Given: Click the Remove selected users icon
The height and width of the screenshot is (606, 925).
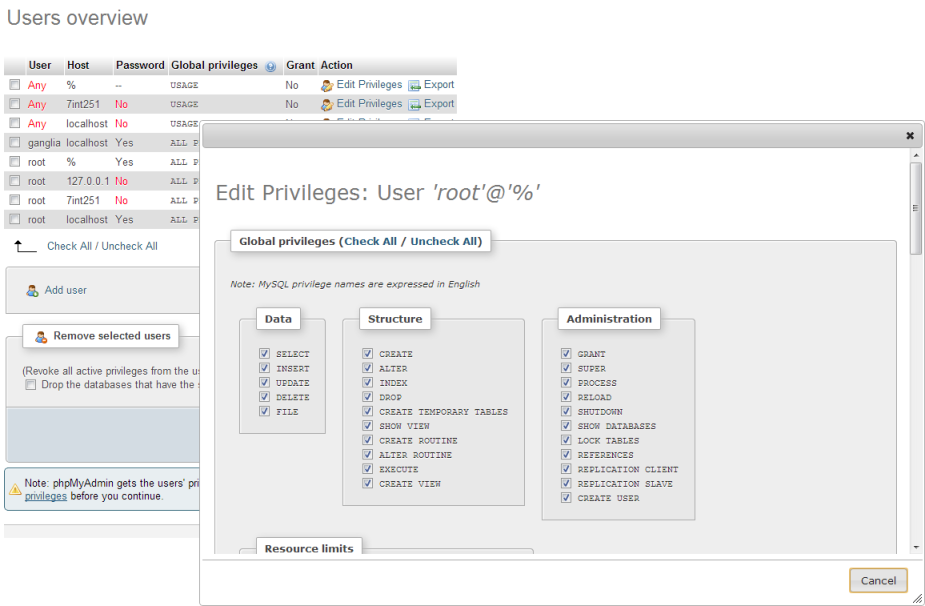Looking at the screenshot, I should pyautogui.click(x=41, y=337).
